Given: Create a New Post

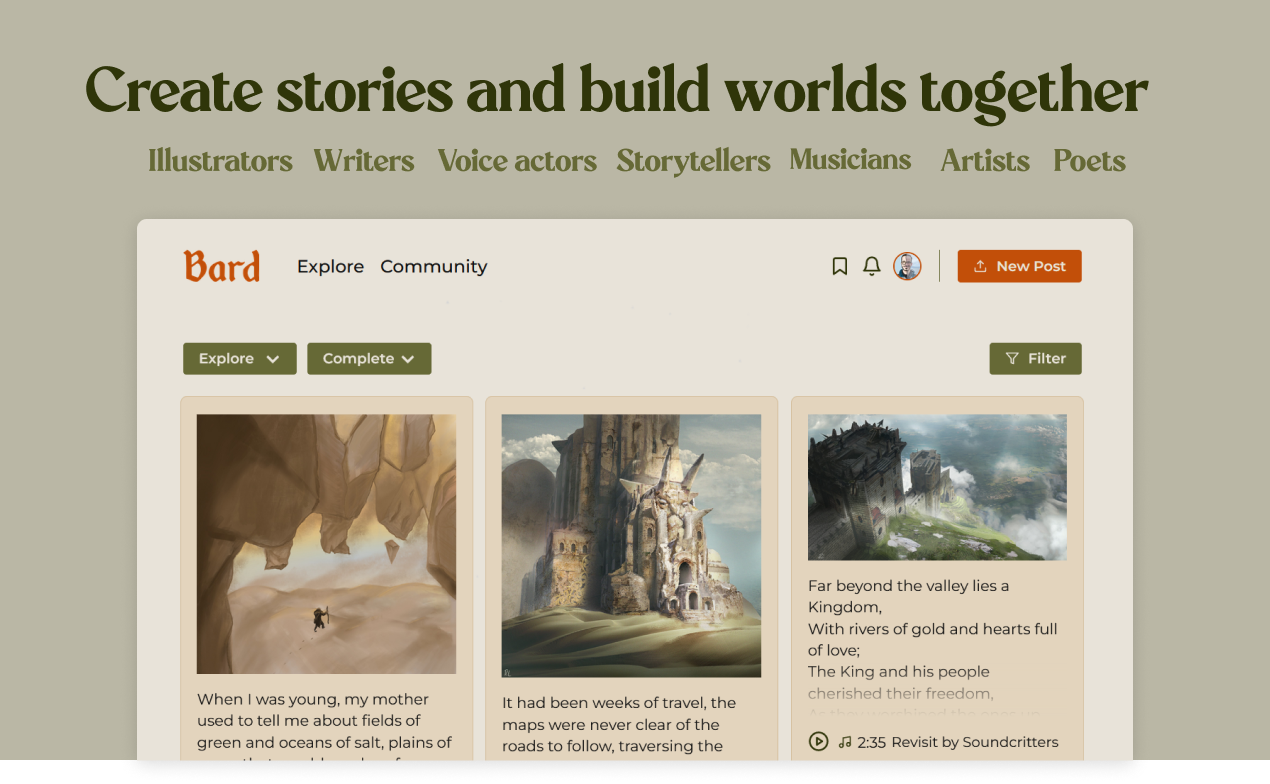Looking at the screenshot, I should coord(1019,266).
